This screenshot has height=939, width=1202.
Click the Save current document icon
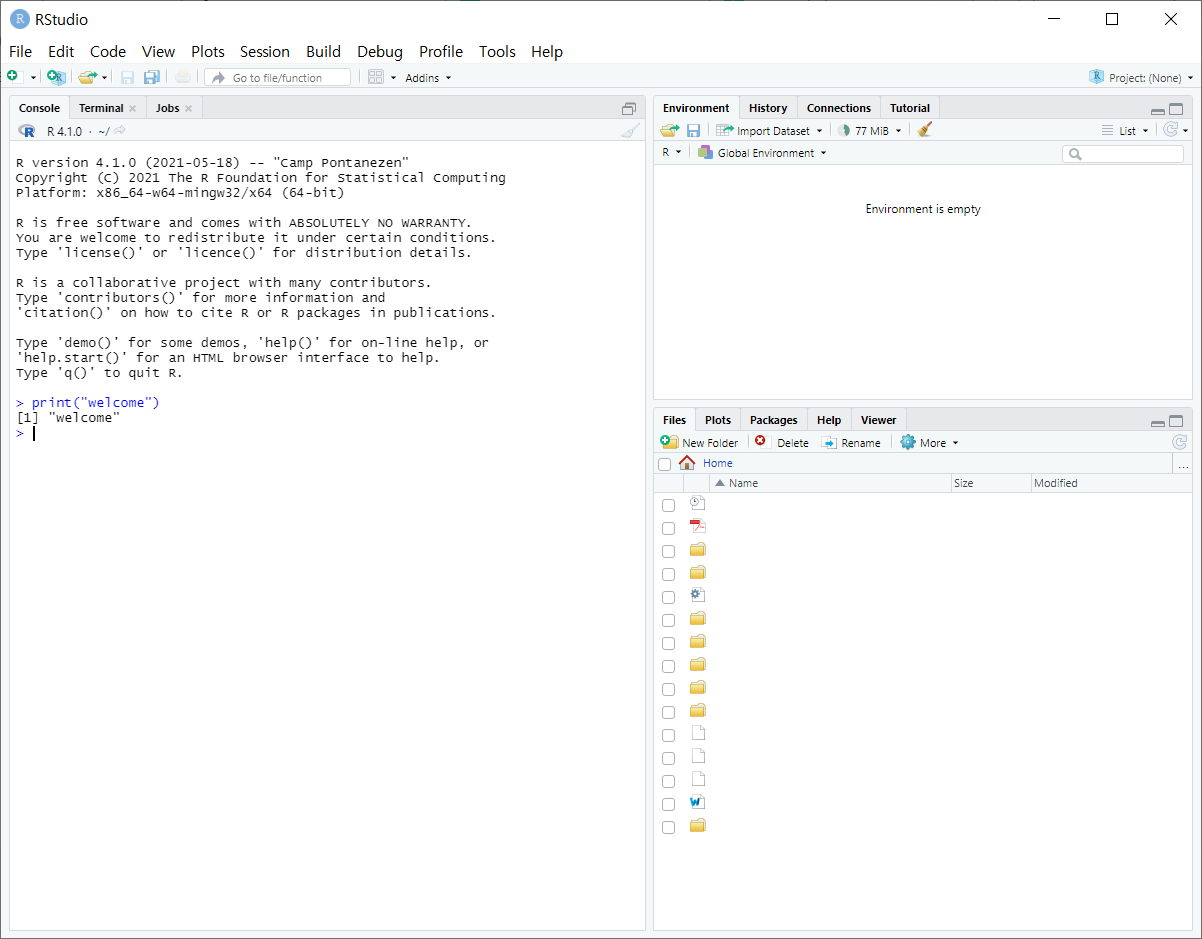127,77
